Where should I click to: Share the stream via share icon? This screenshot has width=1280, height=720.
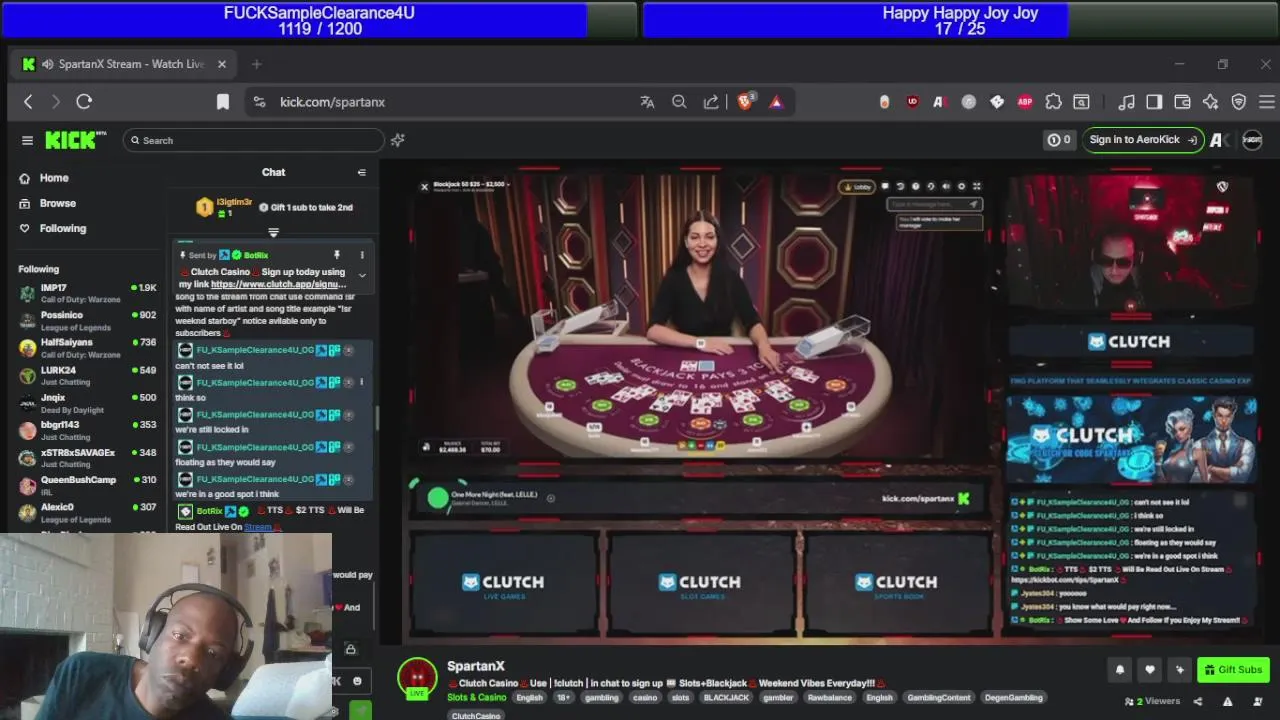click(1198, 701)
